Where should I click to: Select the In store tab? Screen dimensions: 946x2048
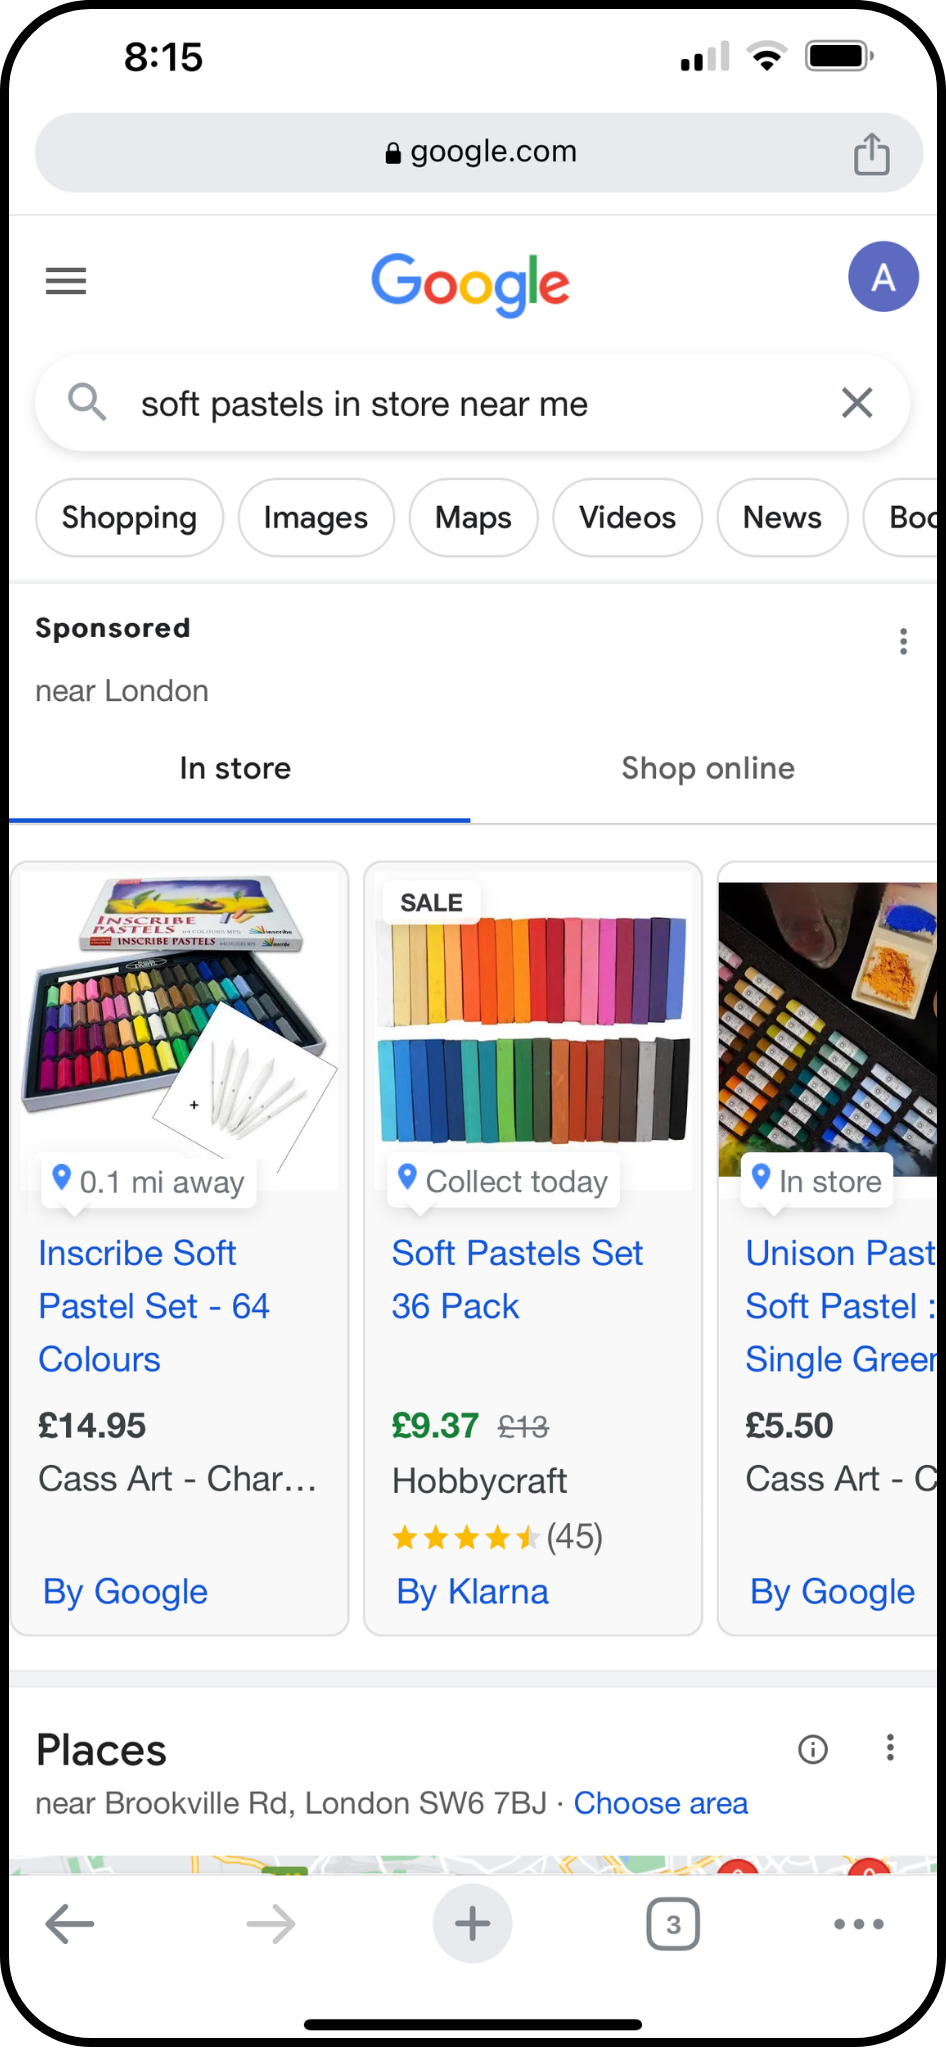coord(235,768)
